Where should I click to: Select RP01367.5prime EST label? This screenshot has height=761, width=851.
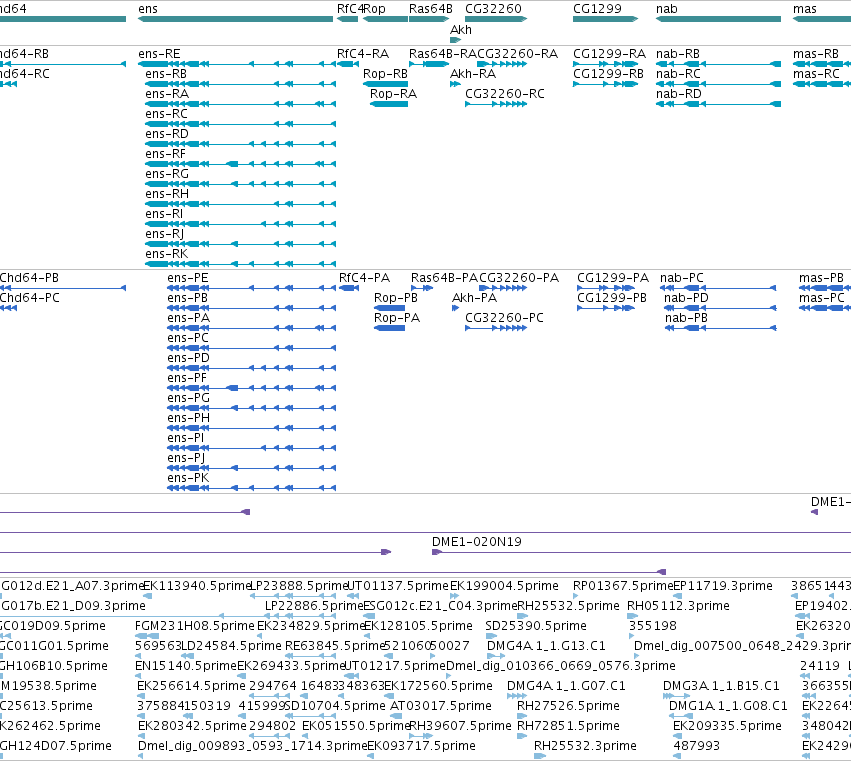pyautogui.click(x=623, y=586)
